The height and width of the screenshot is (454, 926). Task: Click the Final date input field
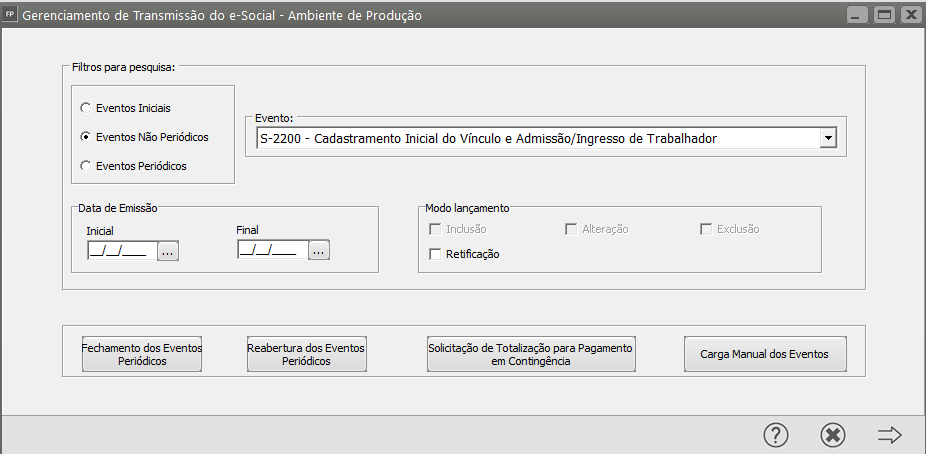[x=272, y=251]
